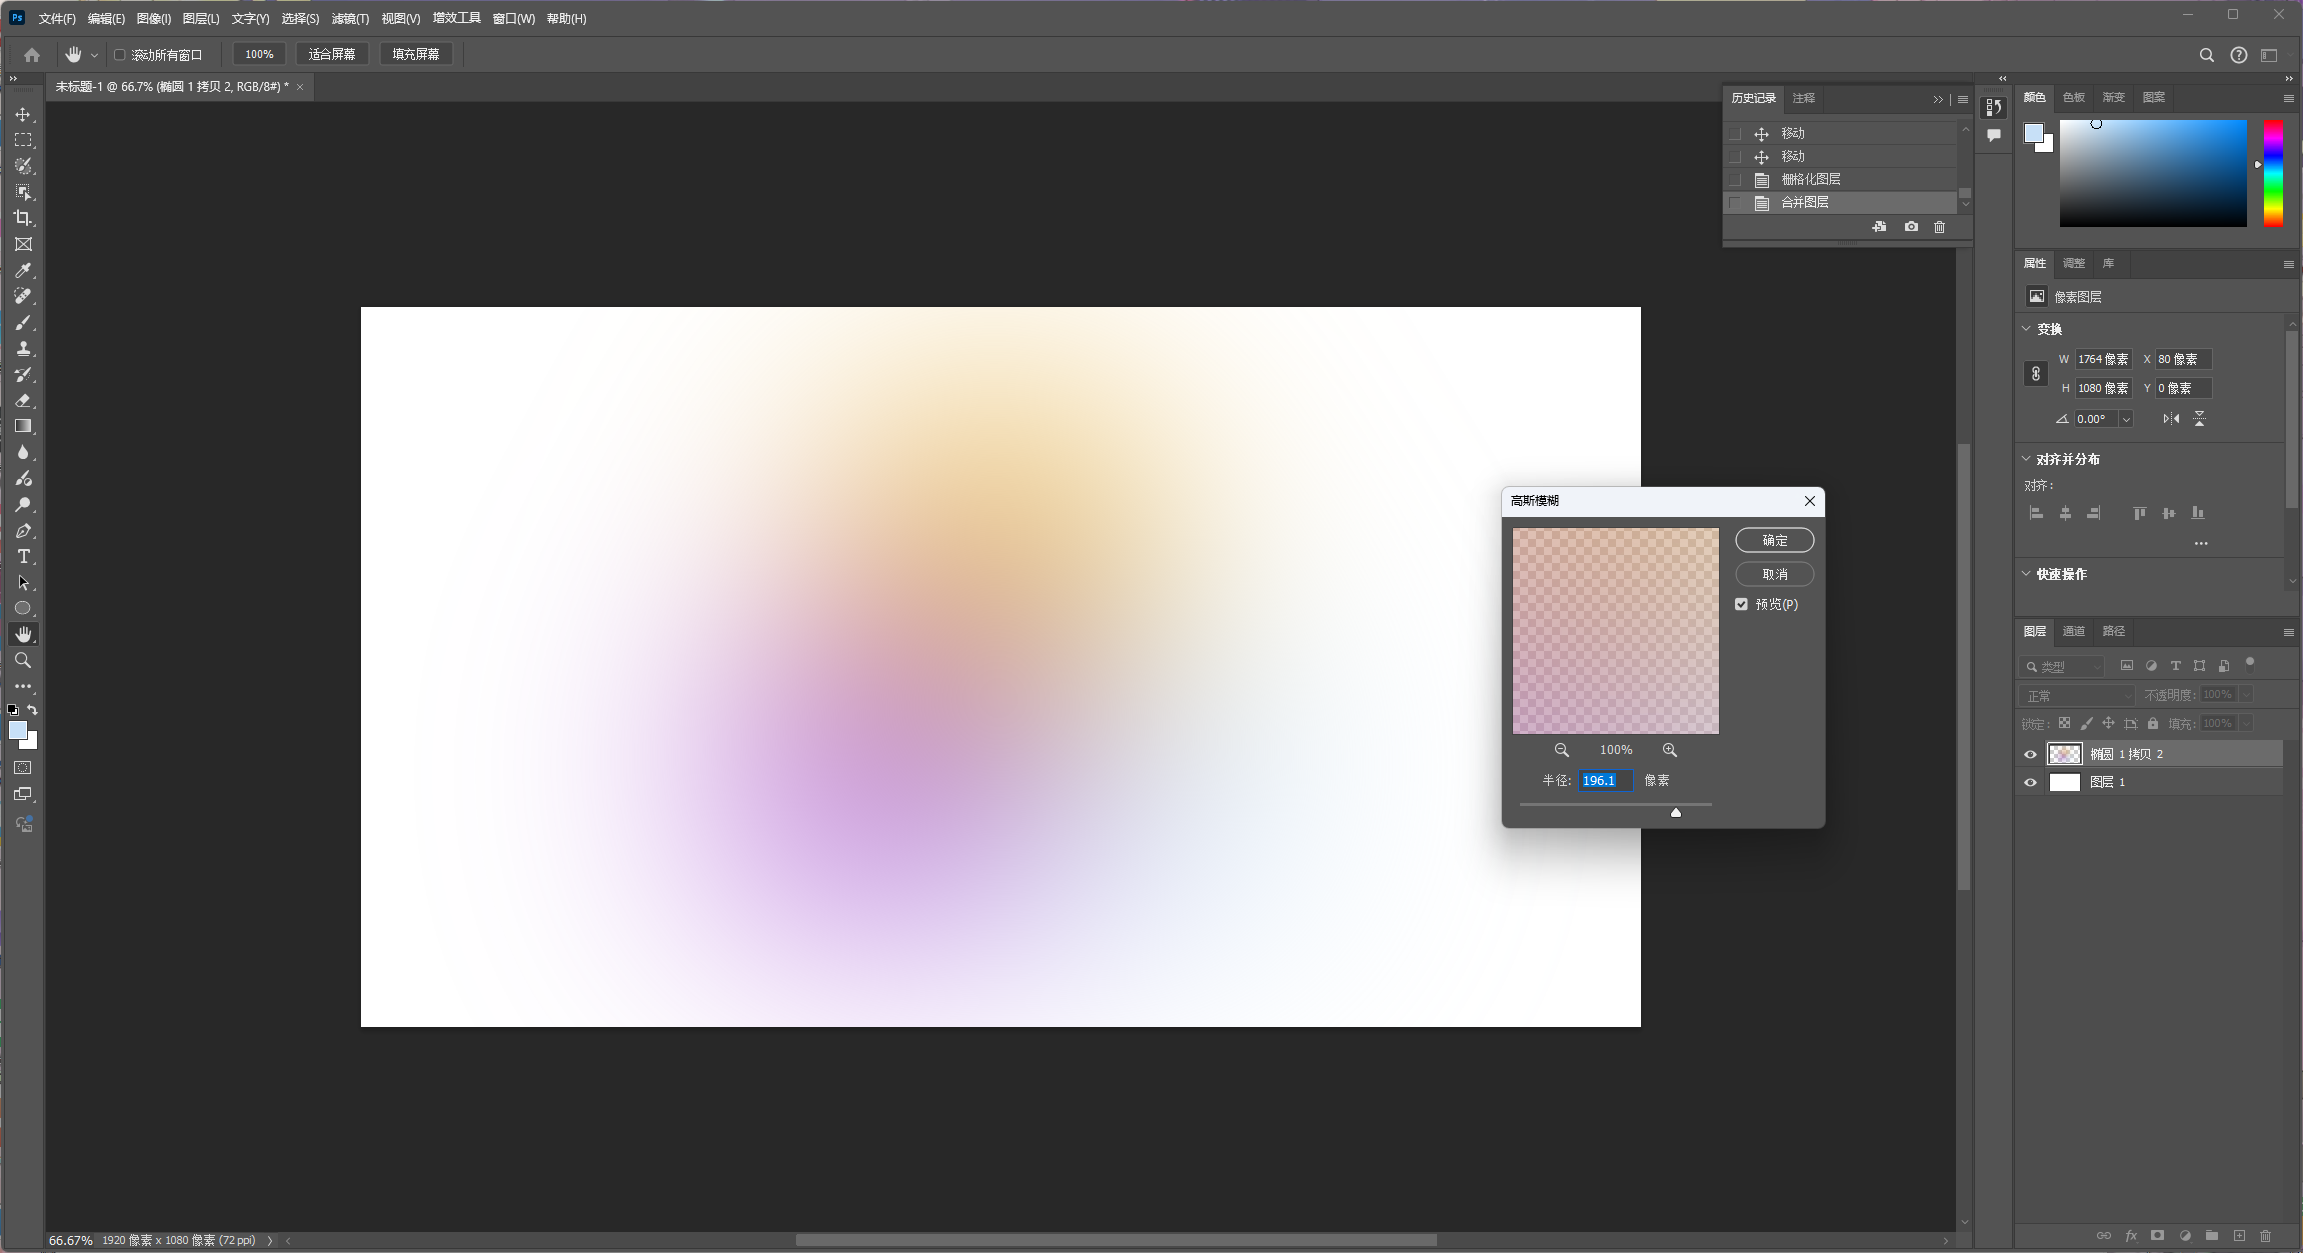Open the 图像 menu
The height and width of the screenshot is (1253, 2303).
[x=153, y=19]
